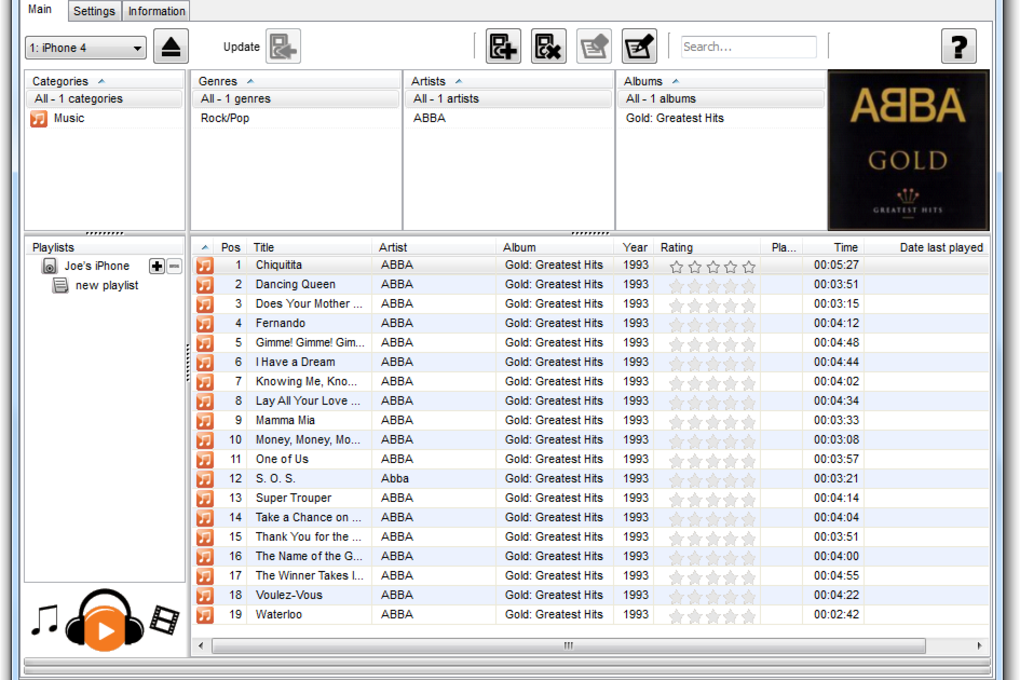Click the Artist column header
The image size is (1020, 680).
(434, 248)
